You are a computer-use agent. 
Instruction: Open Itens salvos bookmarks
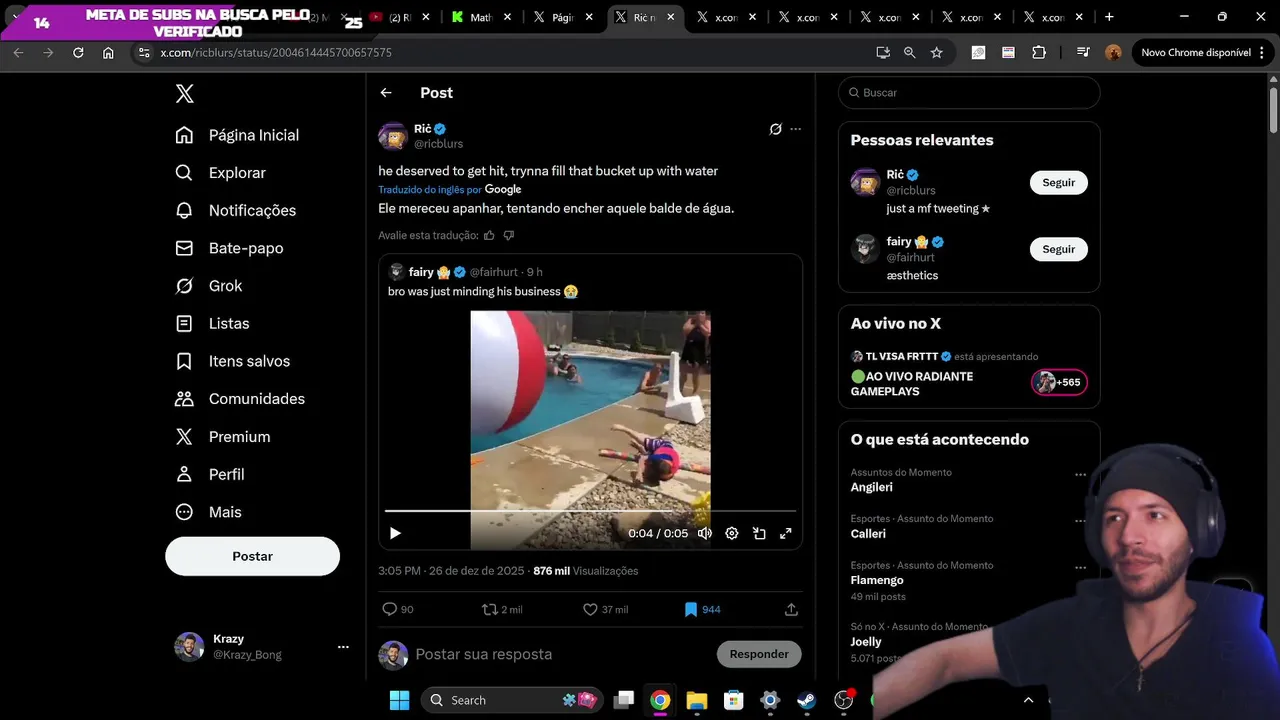pos(232,361)
